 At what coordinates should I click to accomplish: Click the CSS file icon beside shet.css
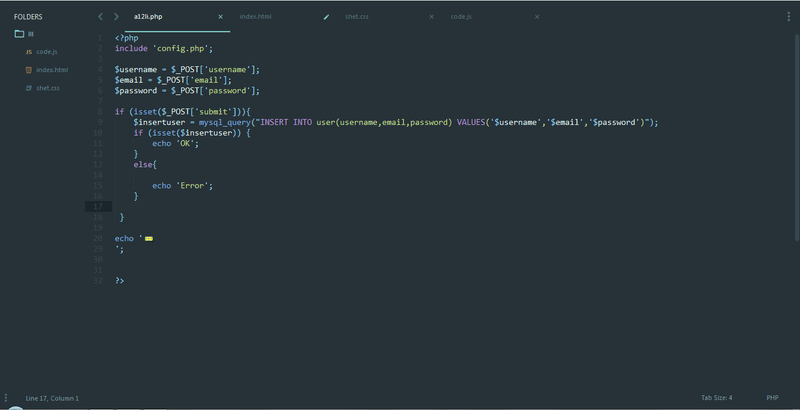[28, 88]
